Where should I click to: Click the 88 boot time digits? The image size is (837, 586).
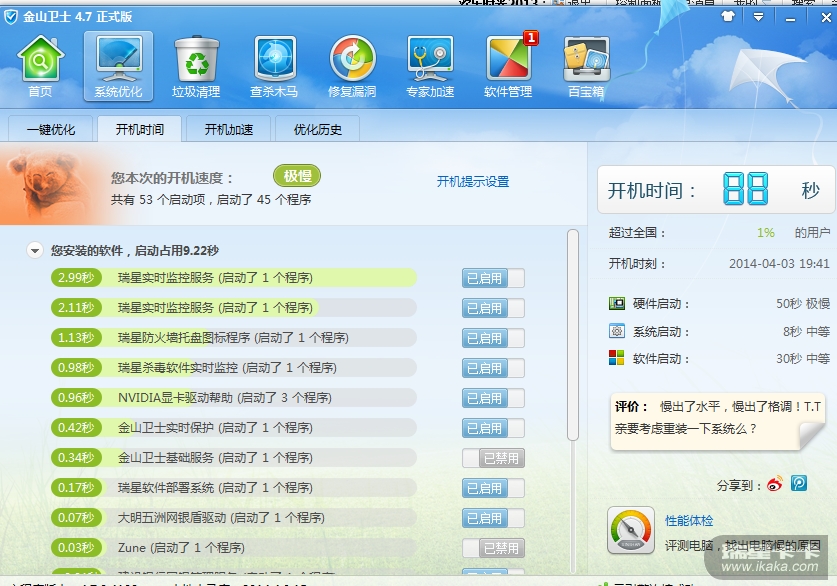click(746, 189)
